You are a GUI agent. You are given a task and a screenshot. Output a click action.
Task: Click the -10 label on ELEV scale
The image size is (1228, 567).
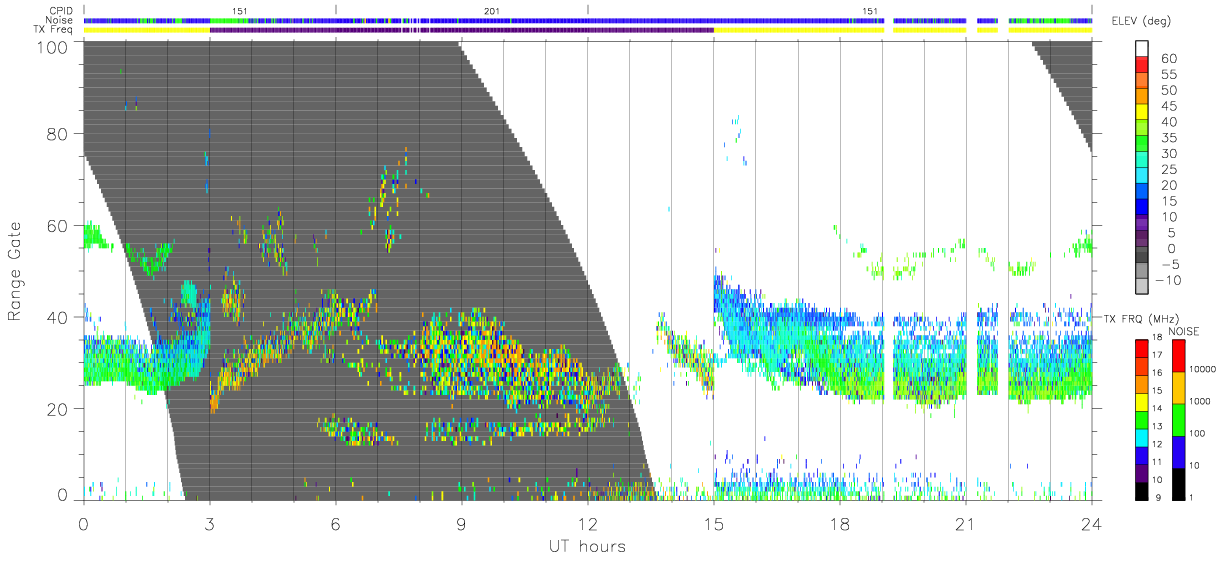pos(1167,280)
